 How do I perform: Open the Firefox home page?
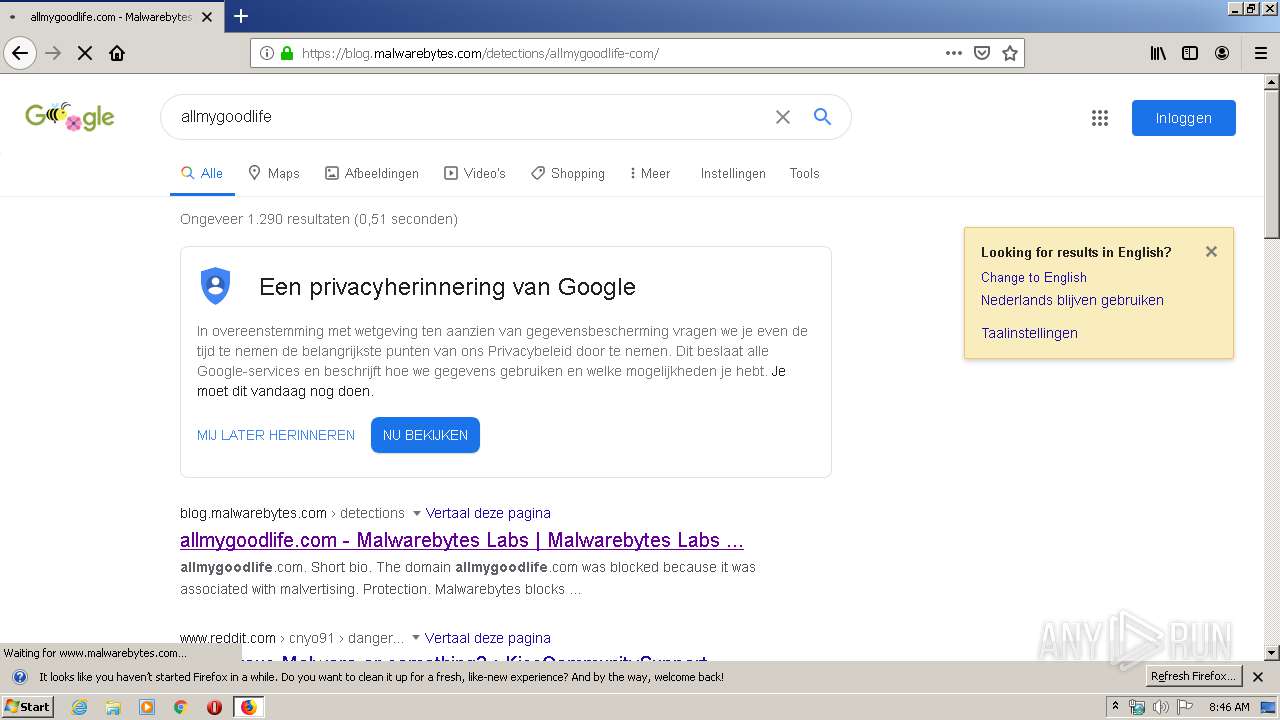point(117,53)
